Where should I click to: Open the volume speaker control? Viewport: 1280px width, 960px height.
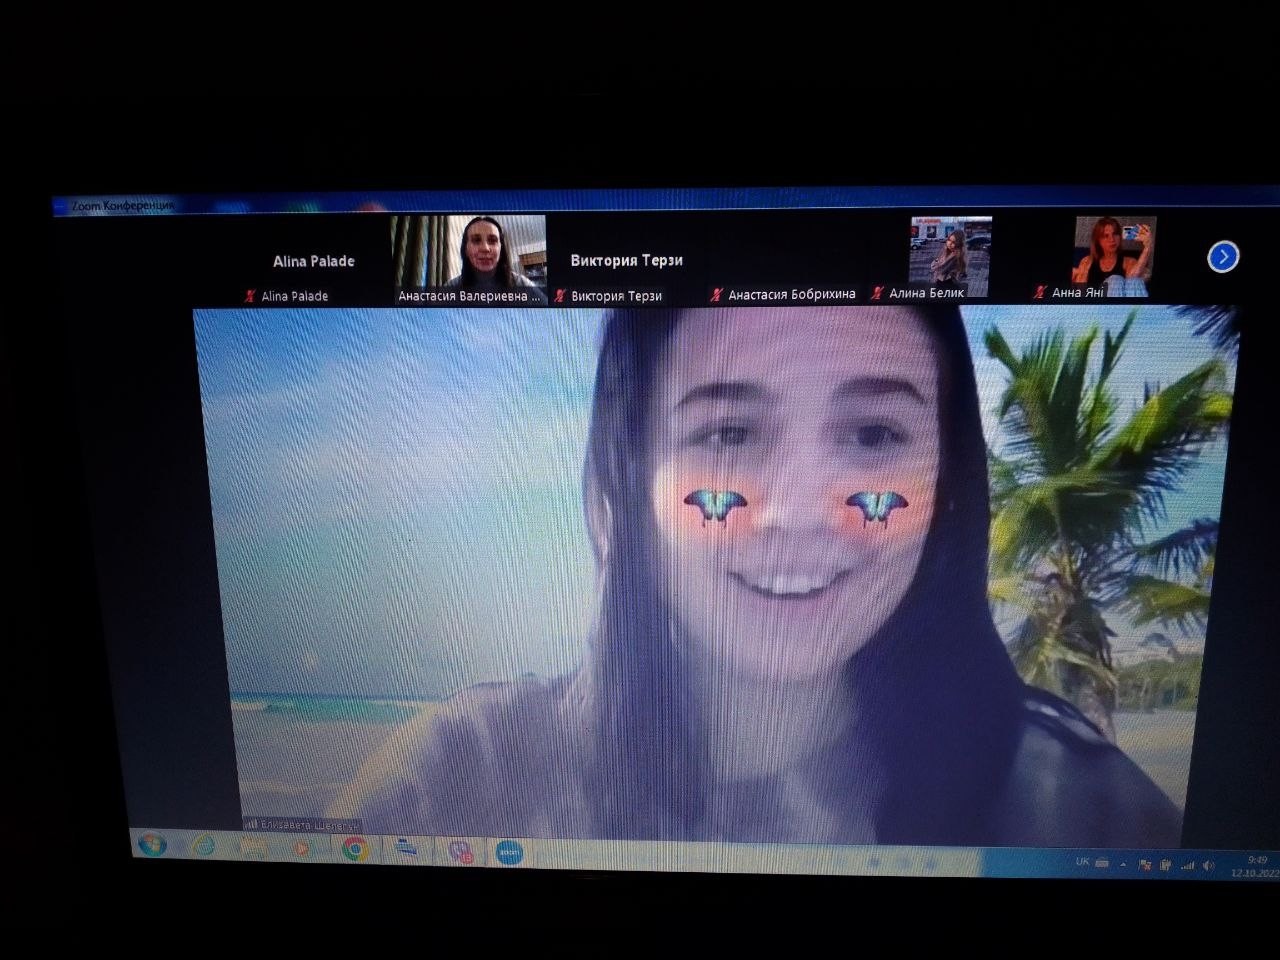(x=1208, y=866)
